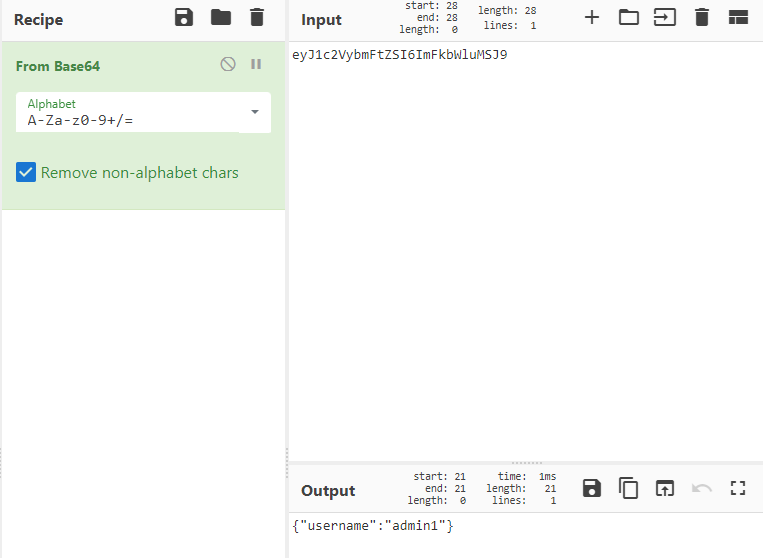This screenshot has height=558, width=763.
Task: Maximise the output pane
Action: click(x=738, y=488)
